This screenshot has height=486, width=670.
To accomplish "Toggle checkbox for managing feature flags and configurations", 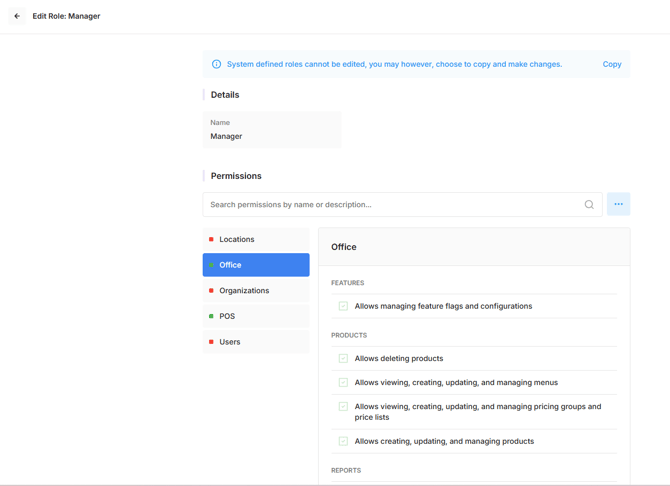I will 343,306.
